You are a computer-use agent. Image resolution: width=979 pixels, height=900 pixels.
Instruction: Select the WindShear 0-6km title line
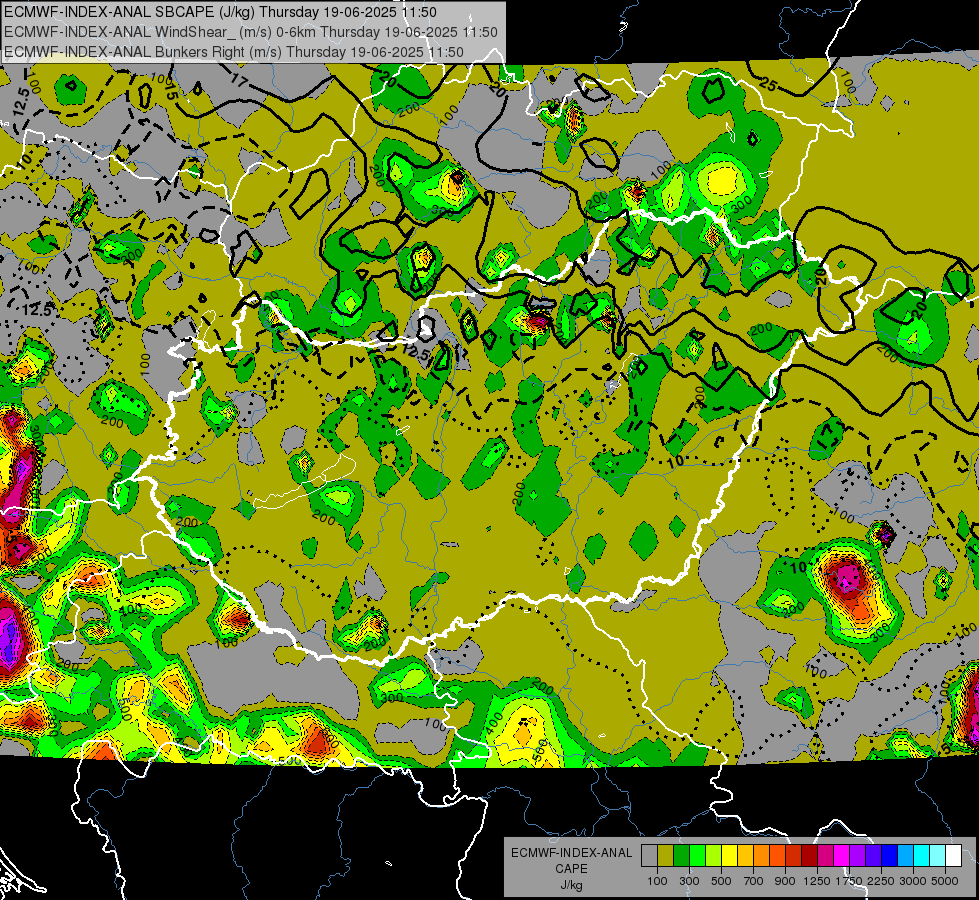250,32
